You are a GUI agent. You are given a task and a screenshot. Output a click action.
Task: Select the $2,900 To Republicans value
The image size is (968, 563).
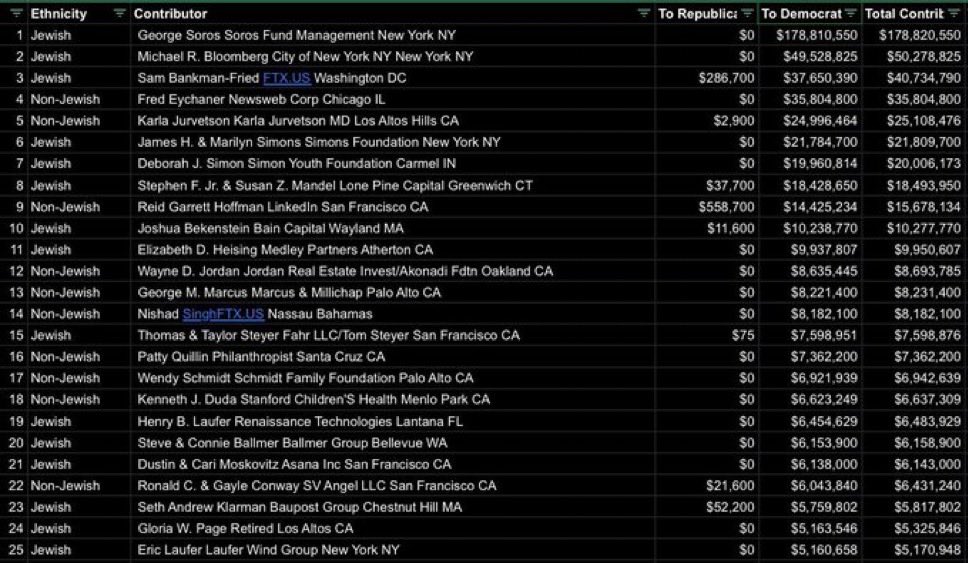point(733,121)
